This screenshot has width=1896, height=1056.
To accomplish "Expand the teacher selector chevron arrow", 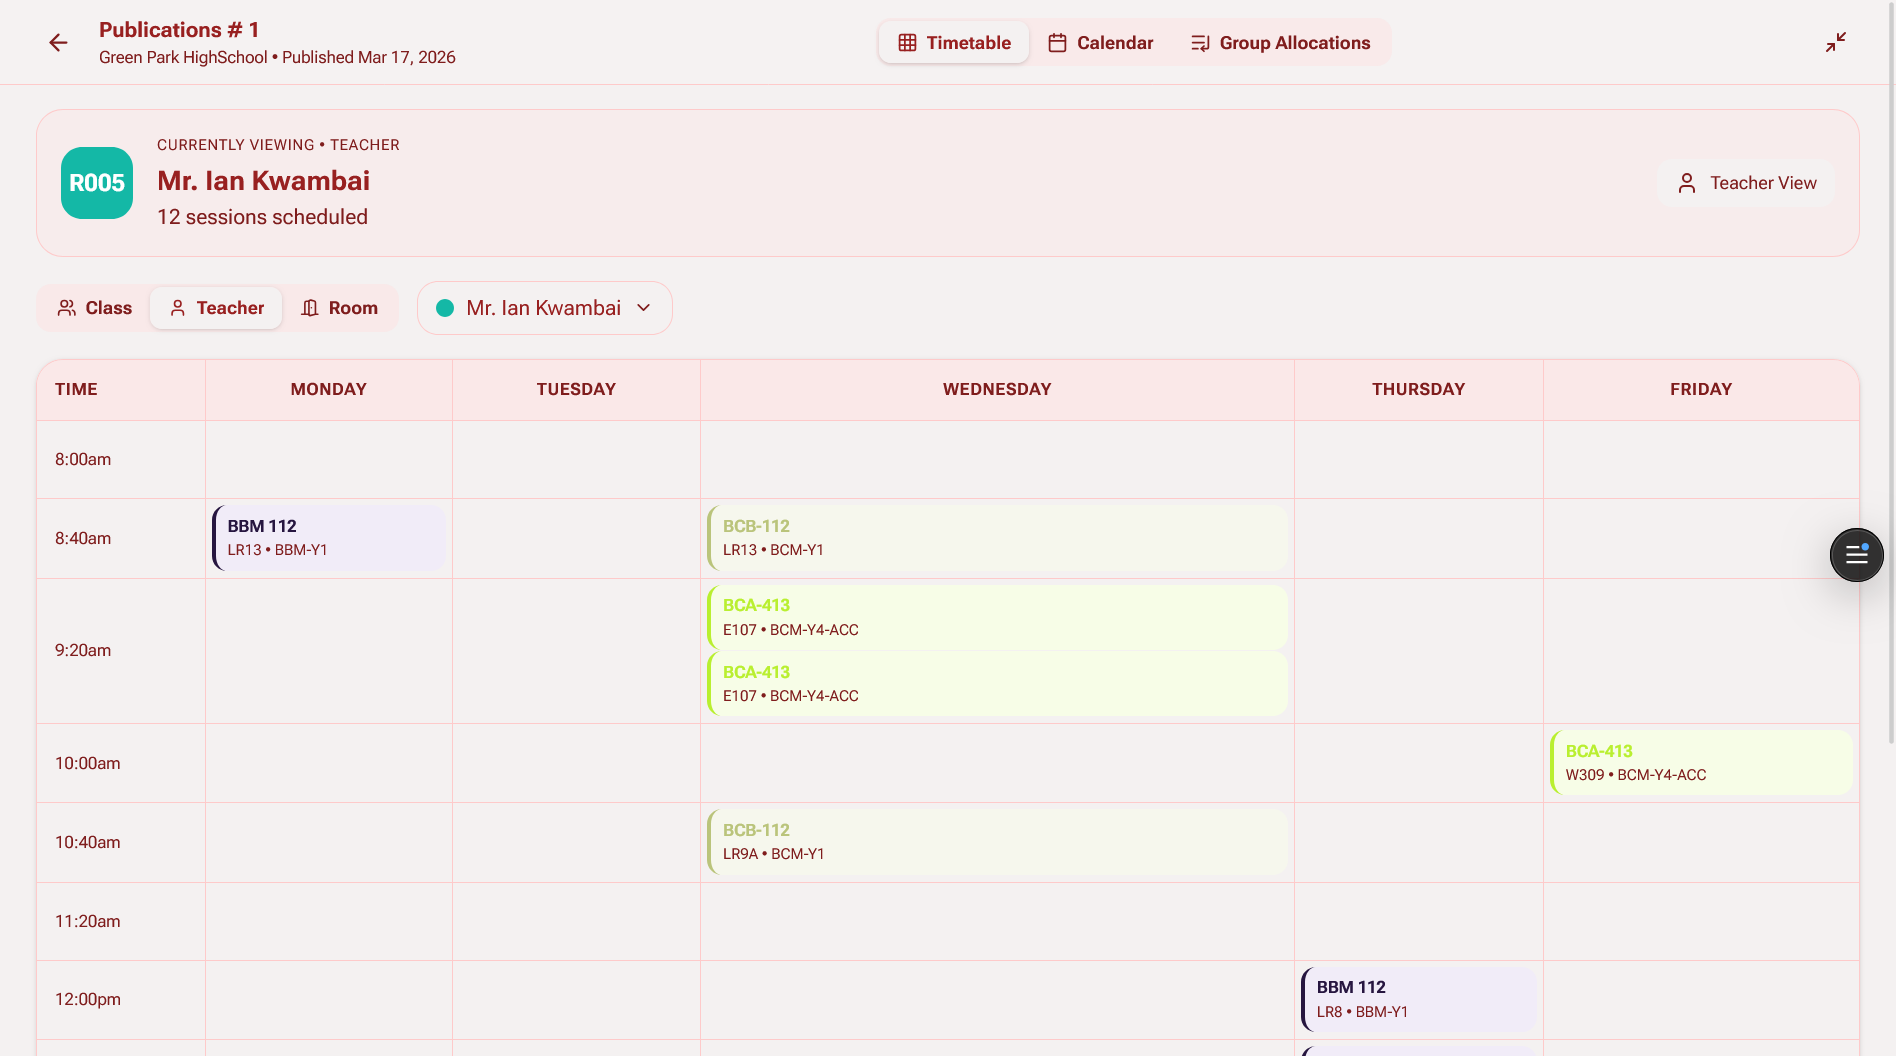I will coord(644,308).
